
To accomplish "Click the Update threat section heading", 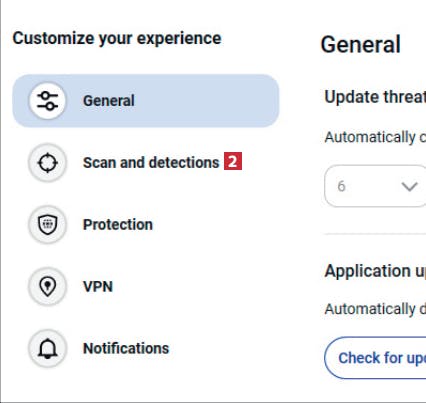I will tap(375, 97).
